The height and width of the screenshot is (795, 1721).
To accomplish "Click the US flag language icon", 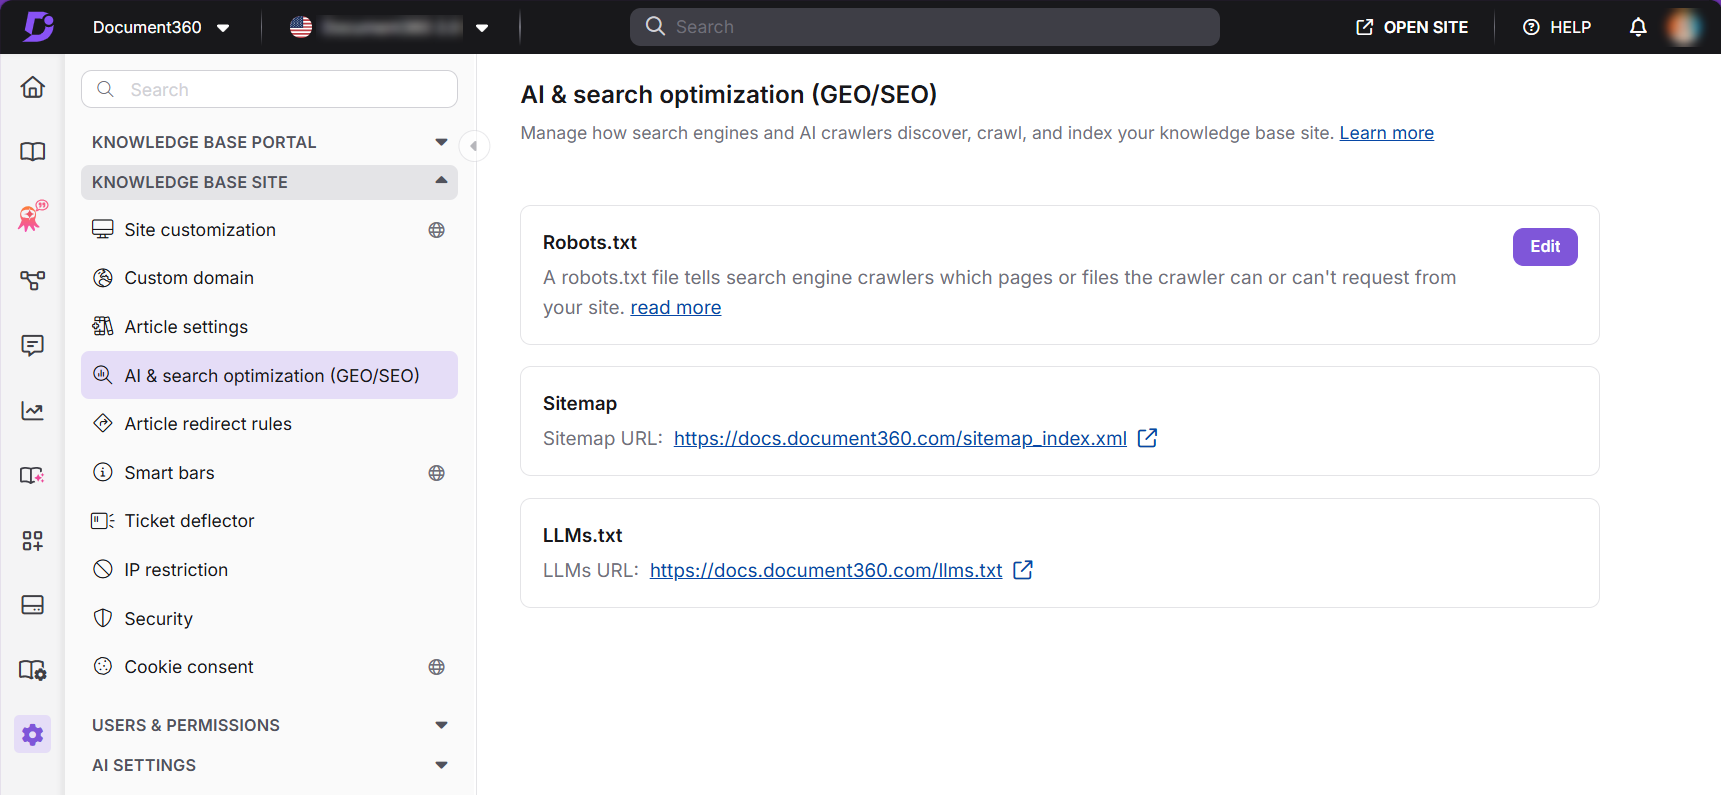I will [x=301, y=27].
